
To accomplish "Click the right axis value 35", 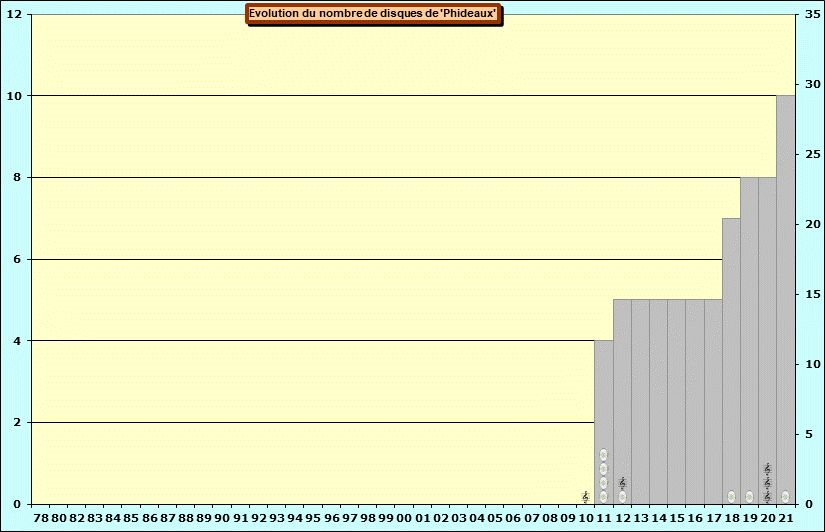I will [809, 14].
